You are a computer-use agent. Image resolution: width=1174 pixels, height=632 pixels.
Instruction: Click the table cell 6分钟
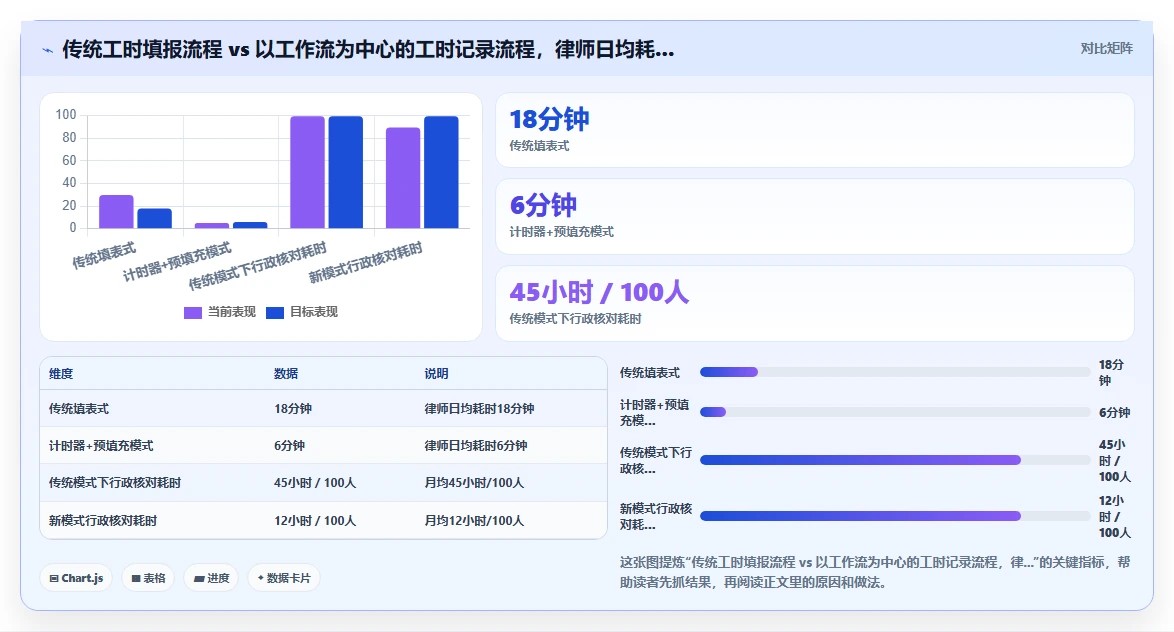[x=289, y=446]
